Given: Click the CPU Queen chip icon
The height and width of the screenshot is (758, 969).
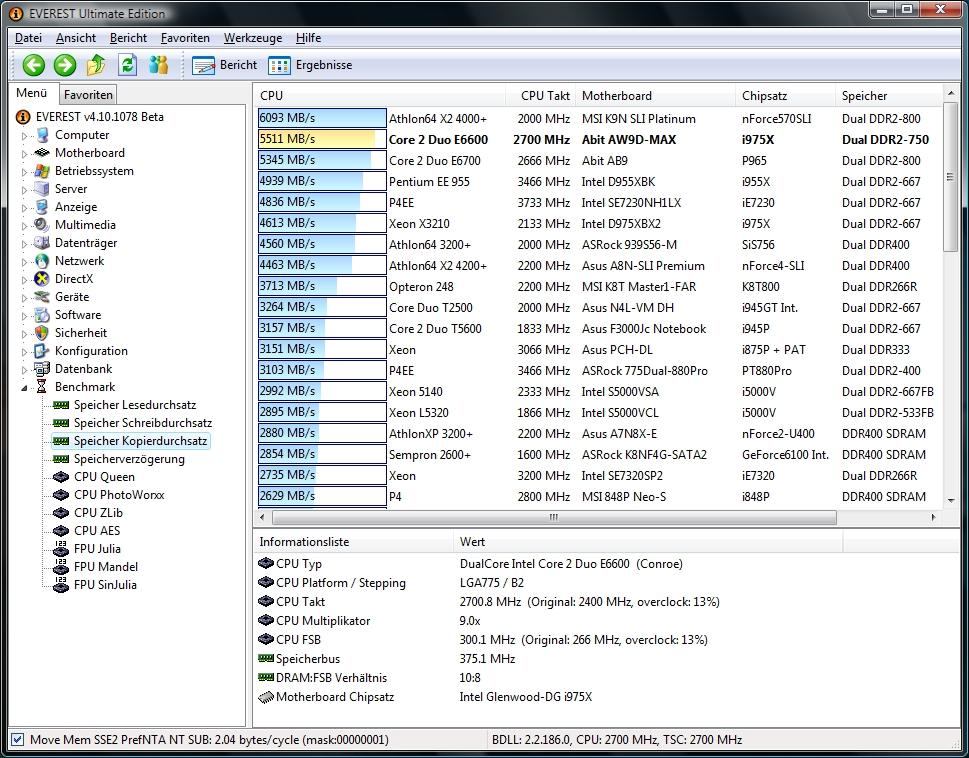Looking at the screenshot, I should click(61, 477).
